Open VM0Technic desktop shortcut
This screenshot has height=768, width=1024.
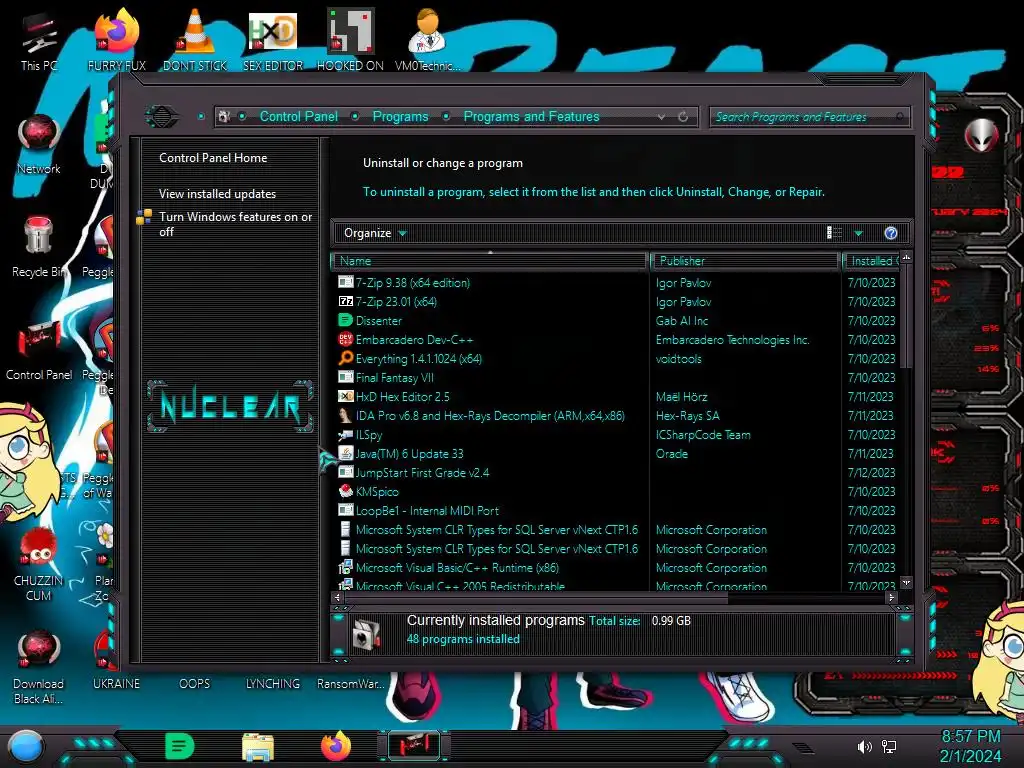pos(427,40)
